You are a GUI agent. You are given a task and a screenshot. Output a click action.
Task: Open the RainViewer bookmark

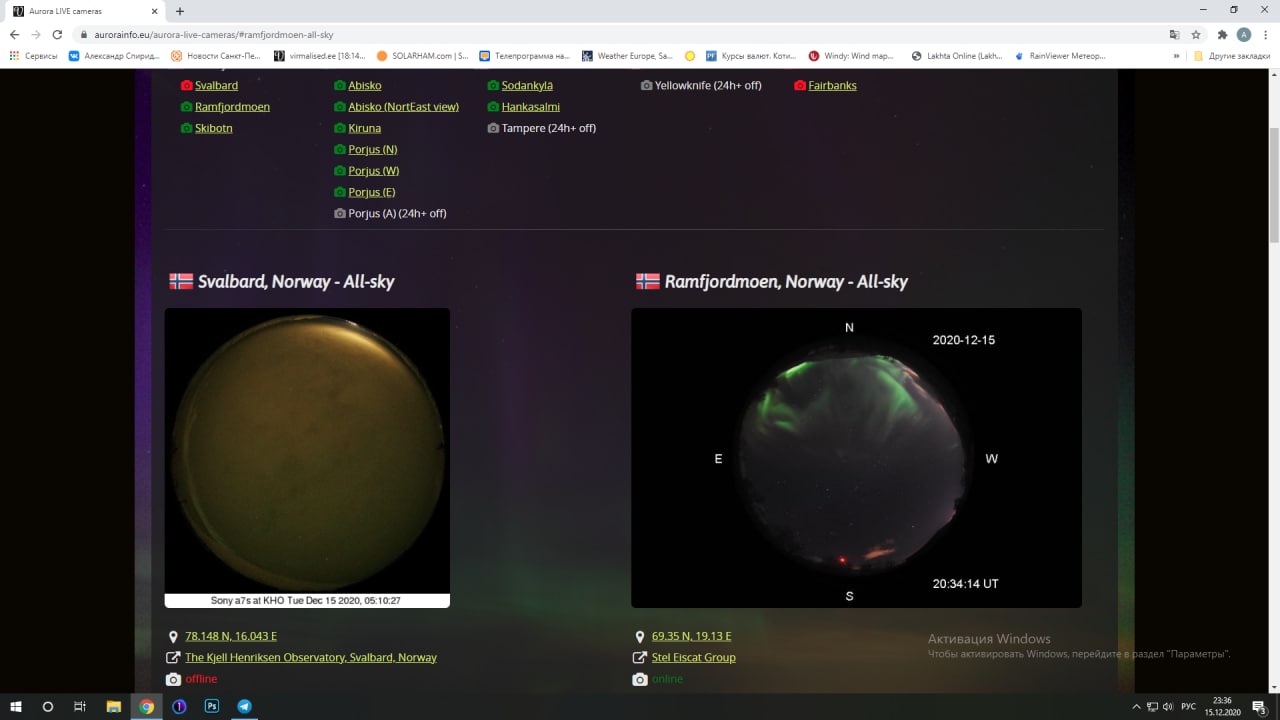pyautogui.click(x=1061, y=56)
